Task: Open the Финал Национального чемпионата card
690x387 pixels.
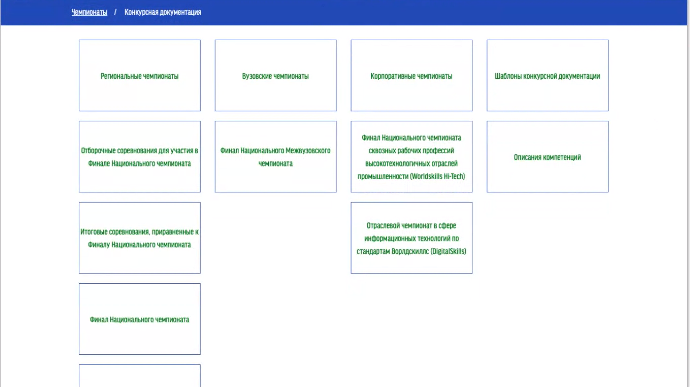Action: 140,319
